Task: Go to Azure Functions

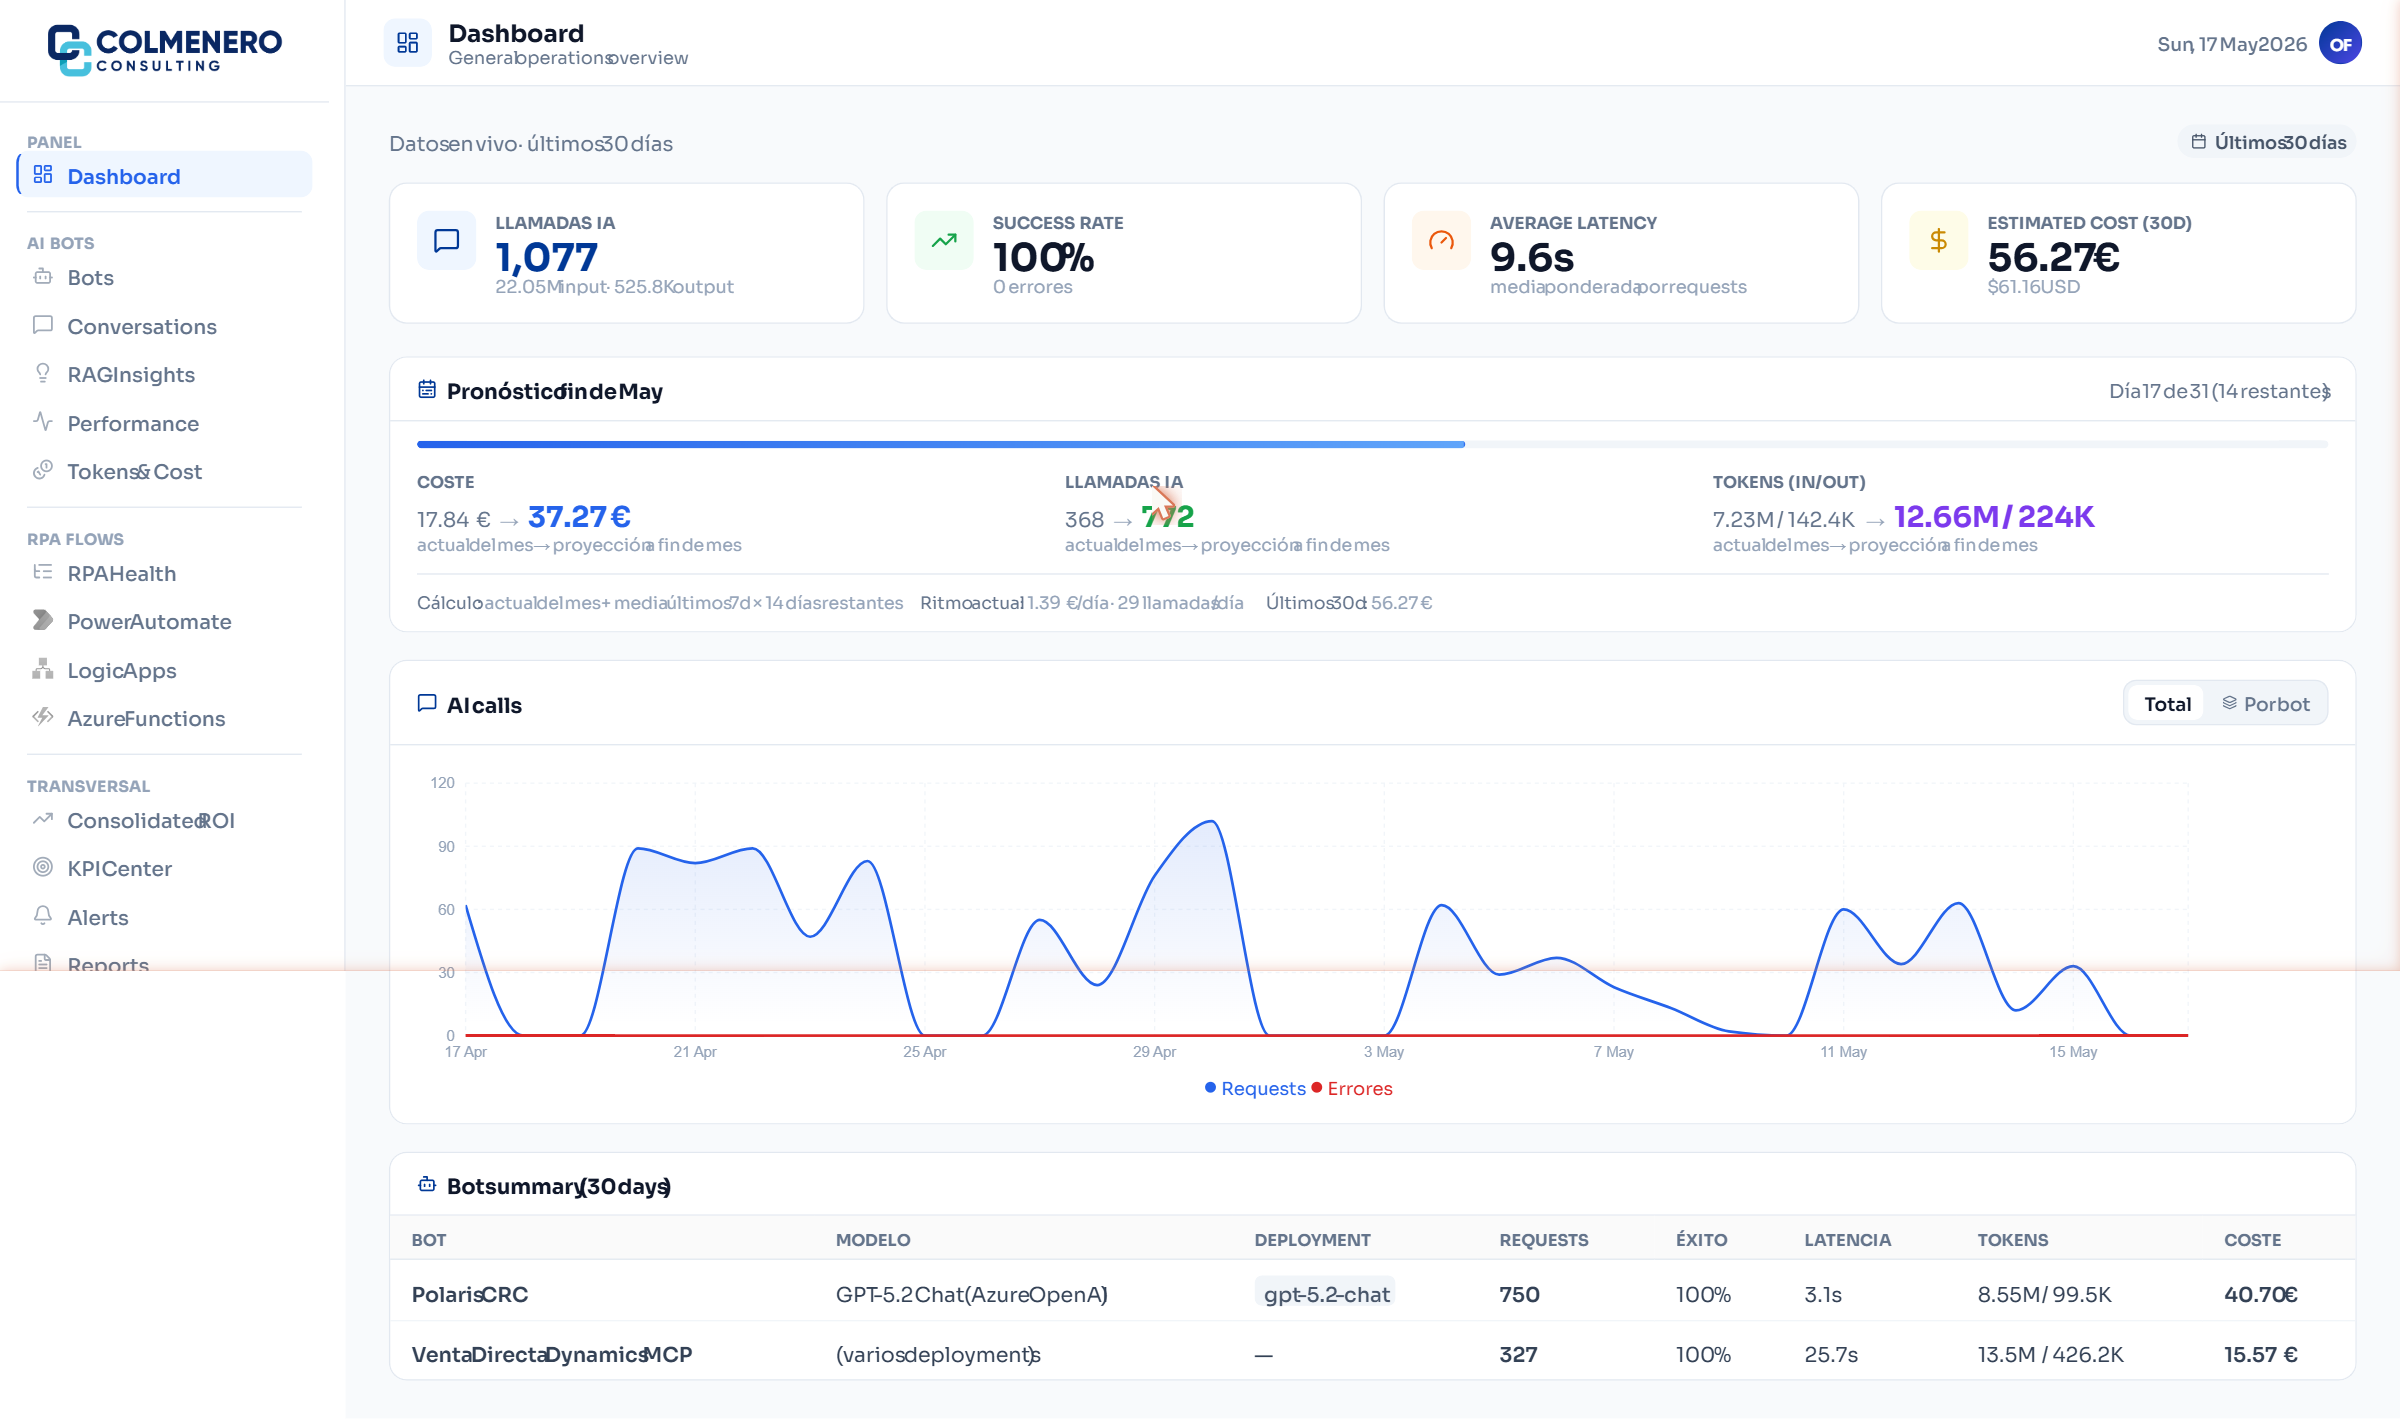Action: [x=165, y=718]
